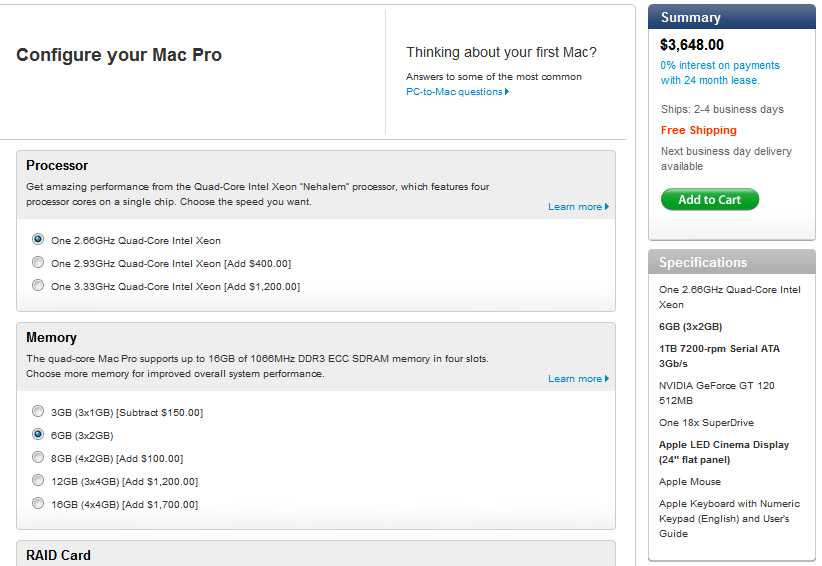Select the 12GB (3x4GB) memory option
This screenshot has height=566, width=822.
pos(38,481)
